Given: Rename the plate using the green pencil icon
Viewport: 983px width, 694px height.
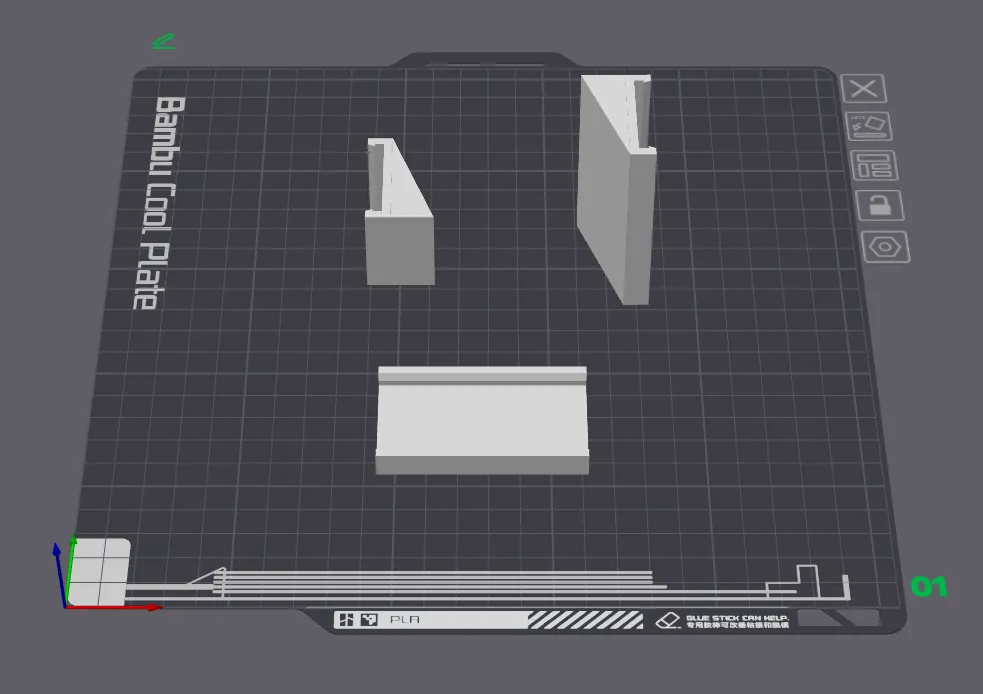Looking at the screenshot, I should (x=163, y=41).
